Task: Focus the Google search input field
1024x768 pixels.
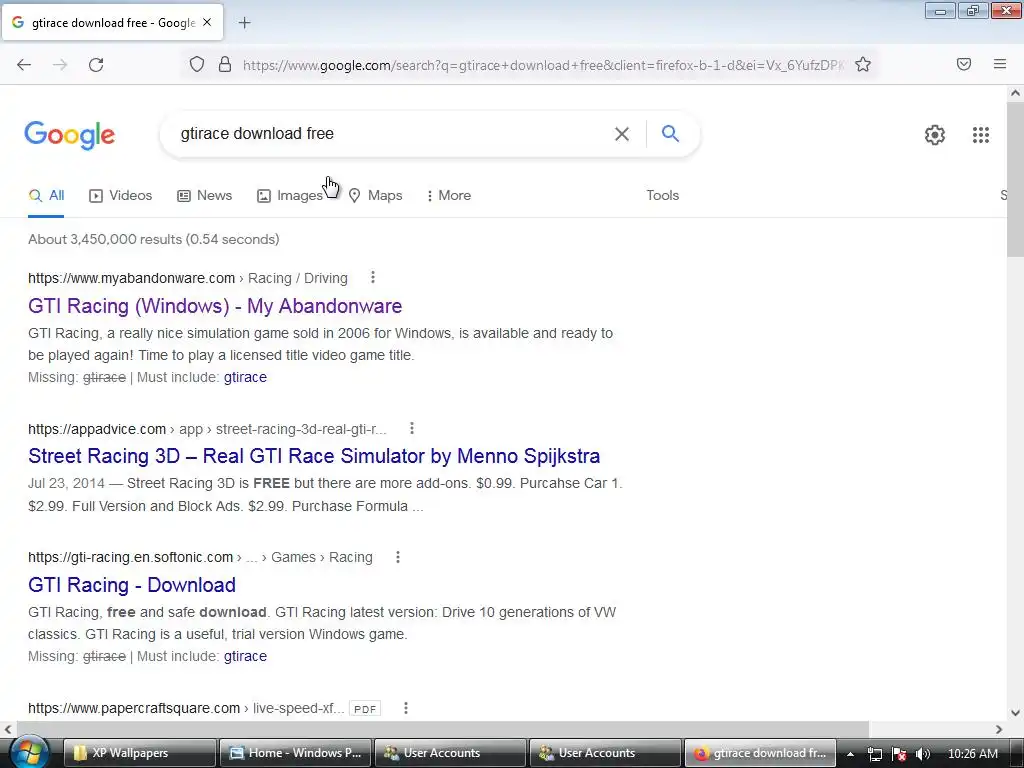Action: point(392,134)
